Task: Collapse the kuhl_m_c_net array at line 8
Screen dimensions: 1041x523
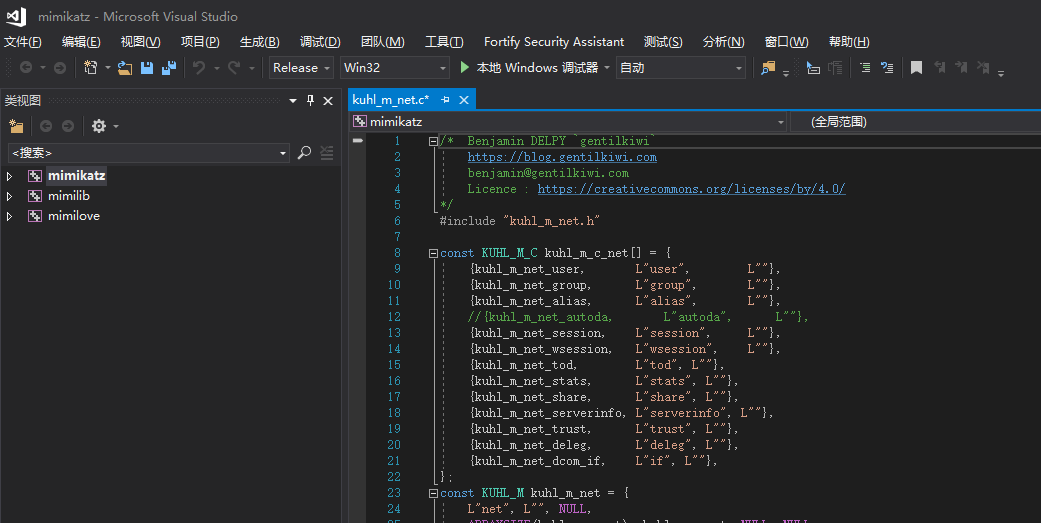Action: click(x=433, y=253)
